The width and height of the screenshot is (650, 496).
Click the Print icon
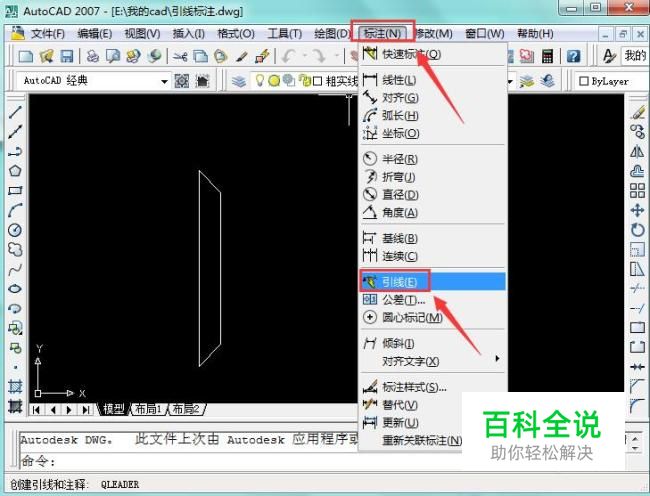[93, 56]
